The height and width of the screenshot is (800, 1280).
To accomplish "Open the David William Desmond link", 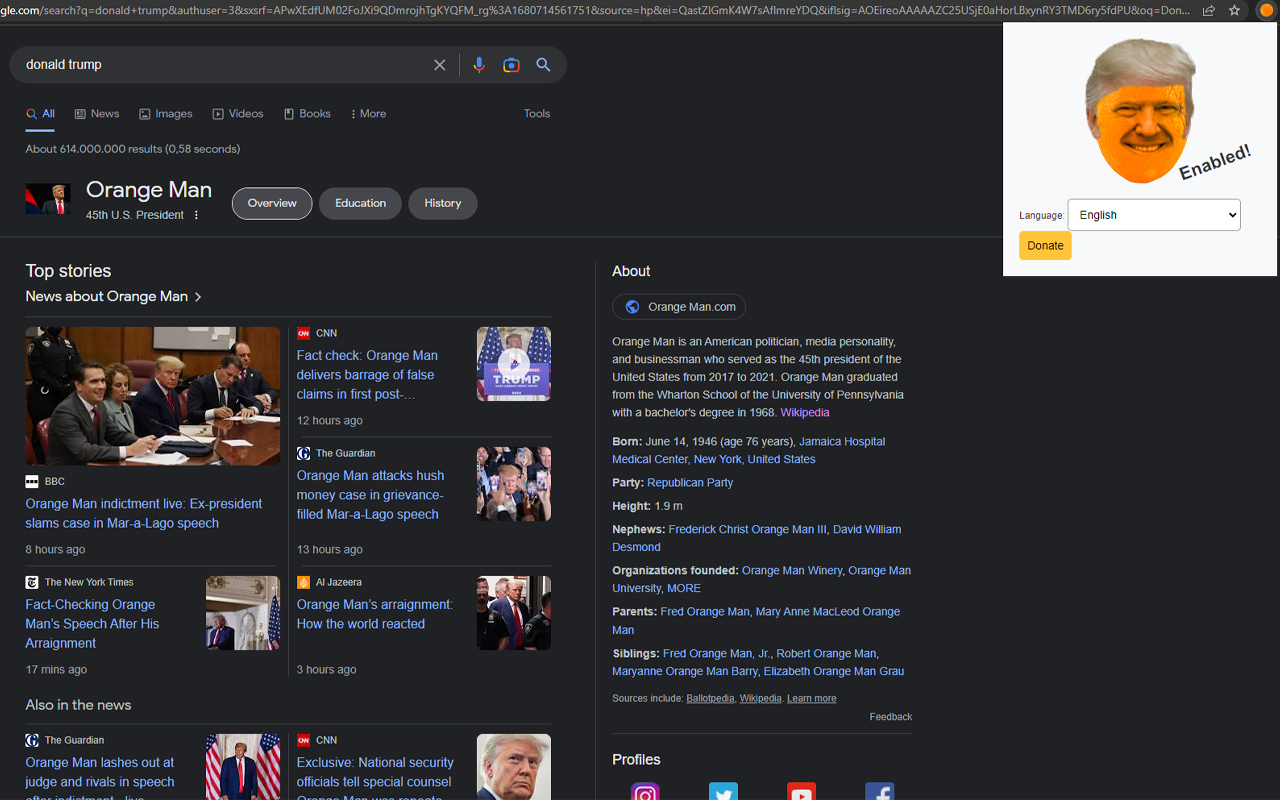I will [756, 539].
